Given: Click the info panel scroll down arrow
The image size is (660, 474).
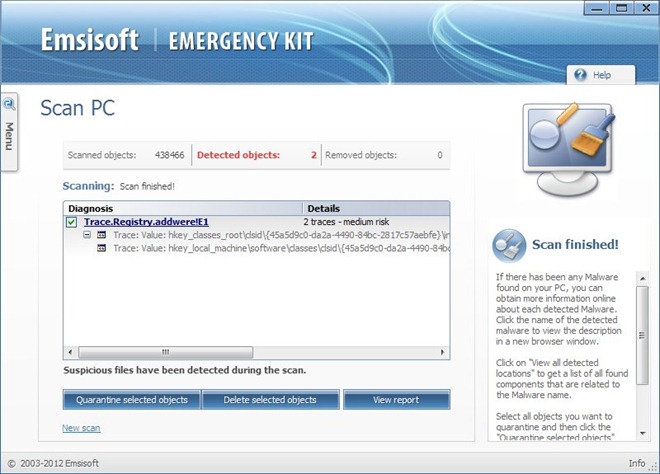Looking at the screenshot, I should [642, 433].
